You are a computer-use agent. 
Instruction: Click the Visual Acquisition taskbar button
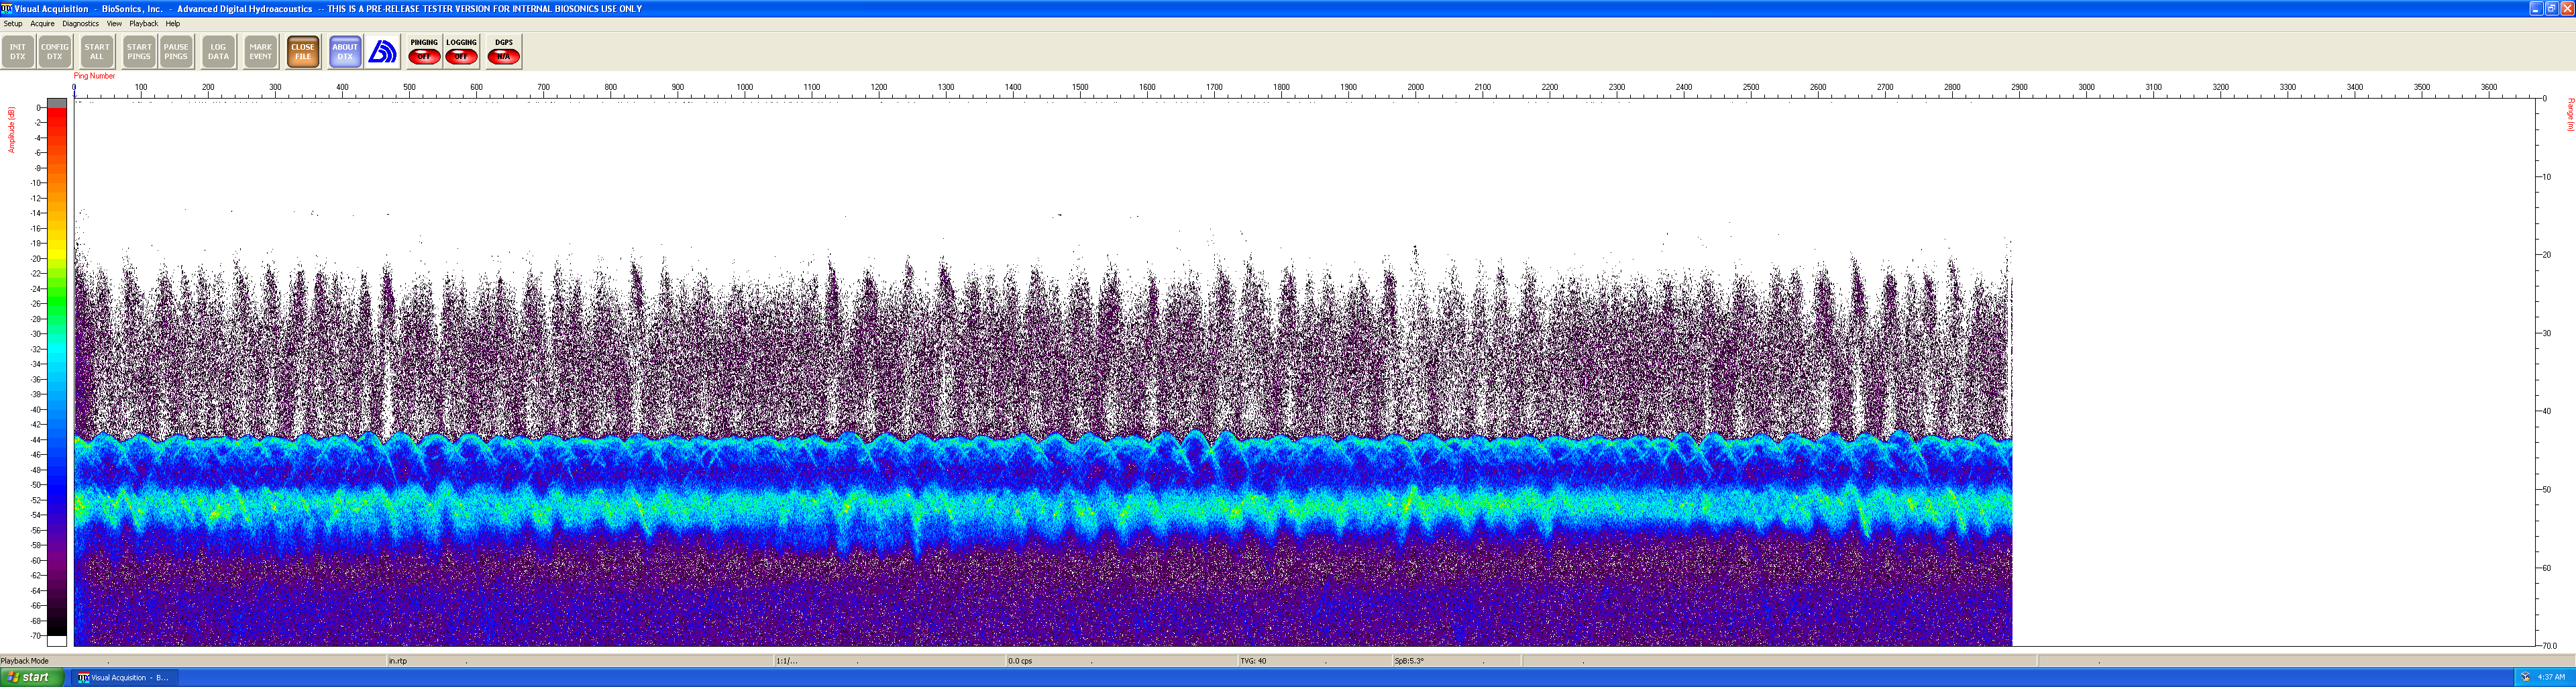click(x=124, y=678)
